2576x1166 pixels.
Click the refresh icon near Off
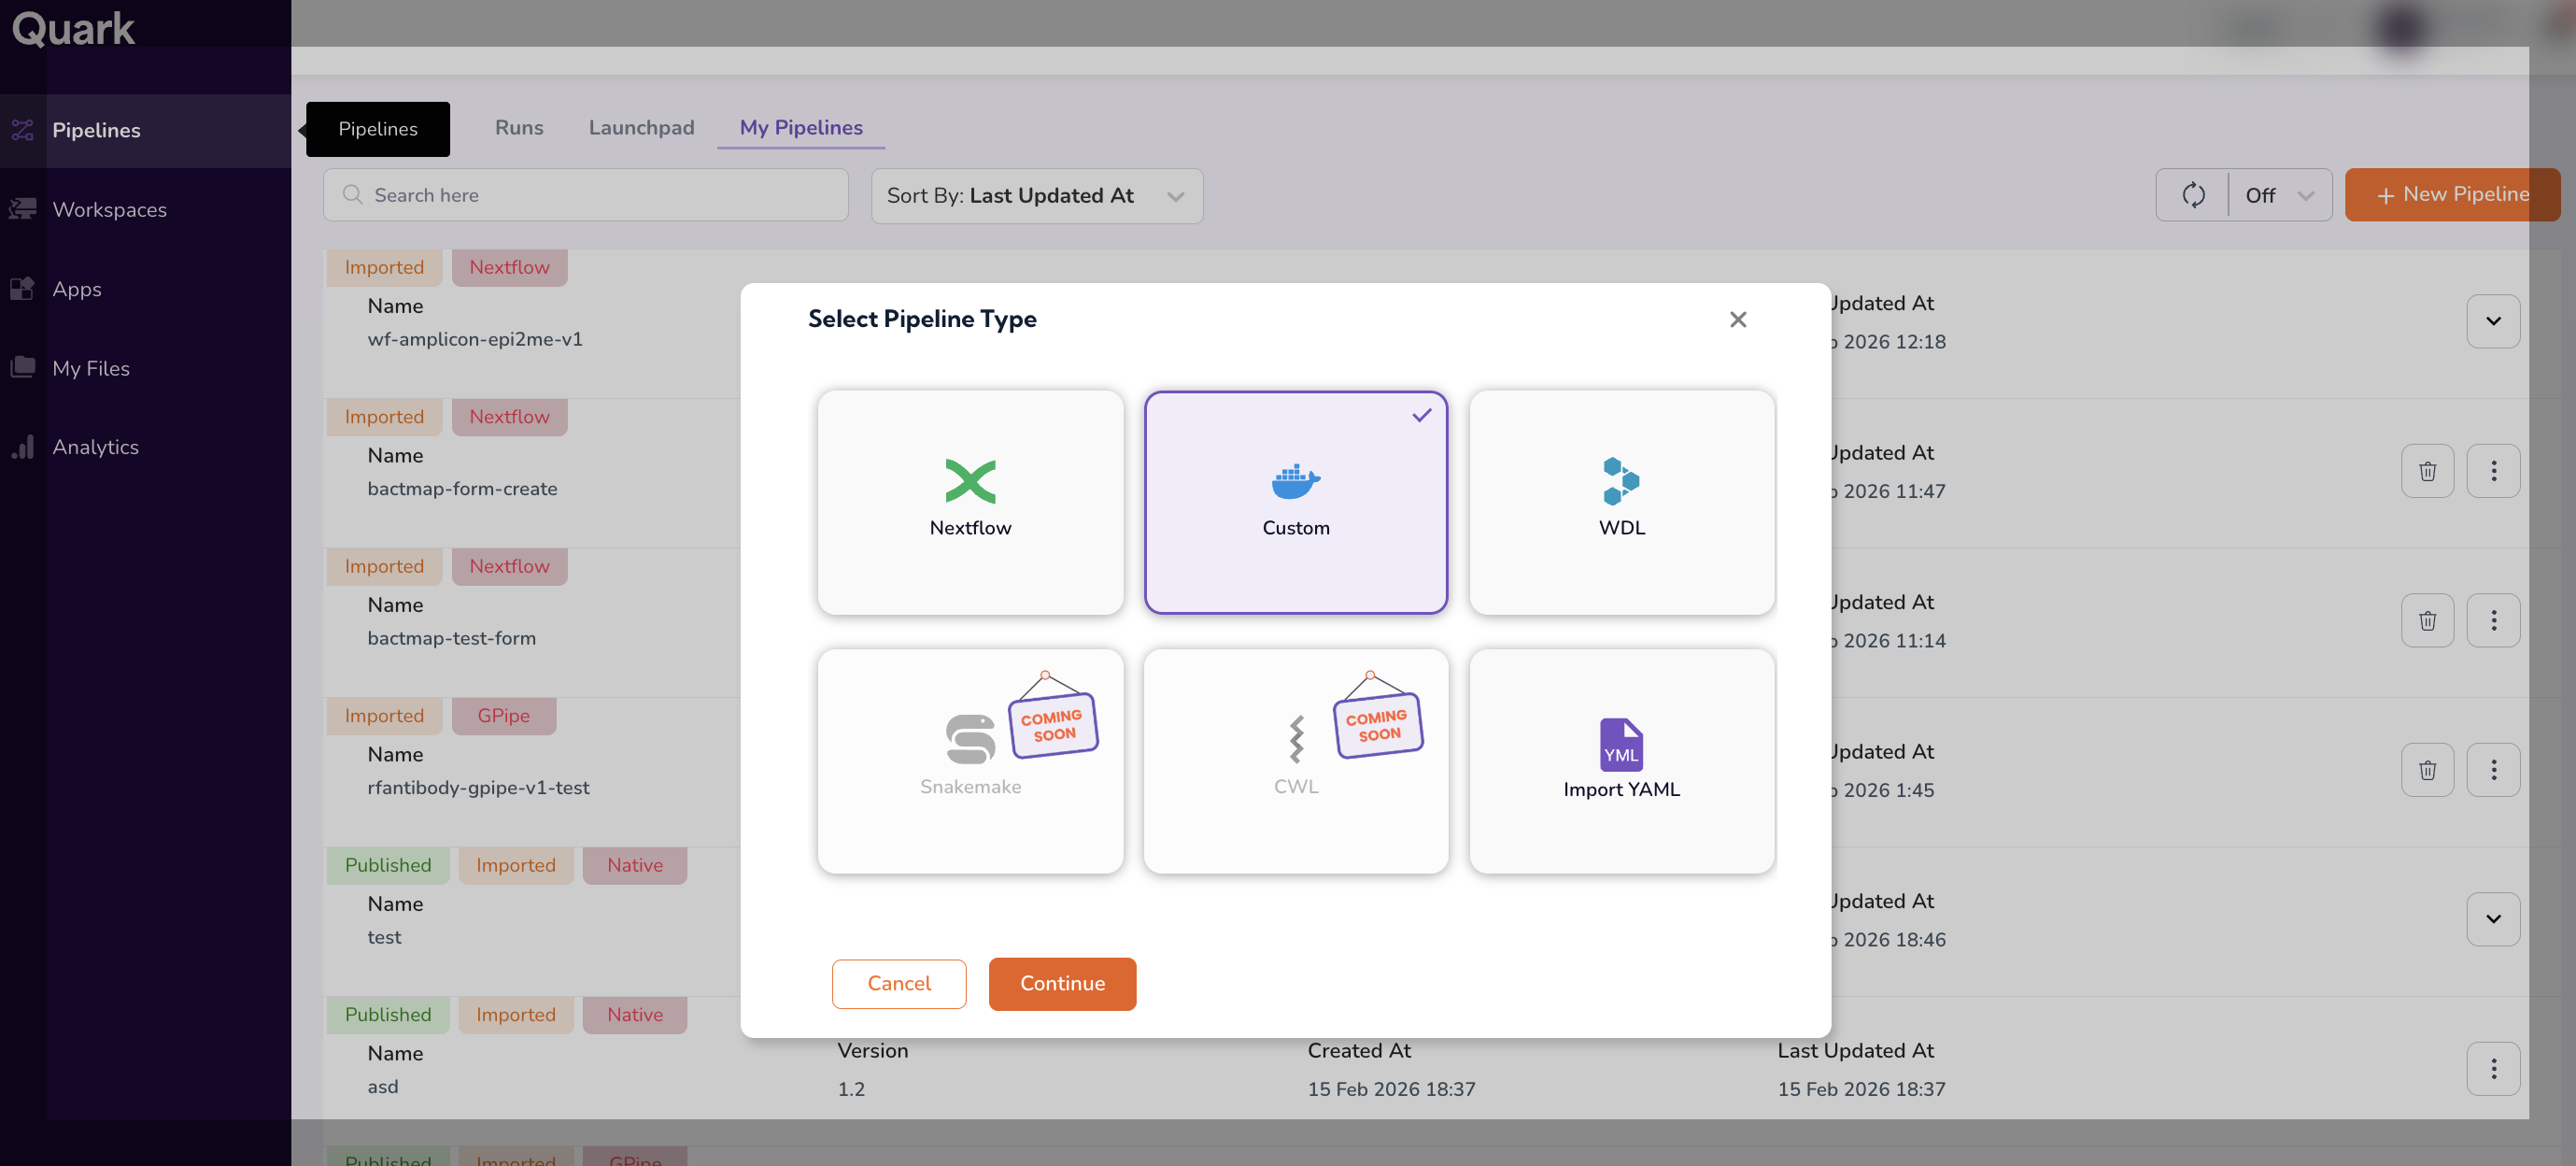[x=2192, y=195]
